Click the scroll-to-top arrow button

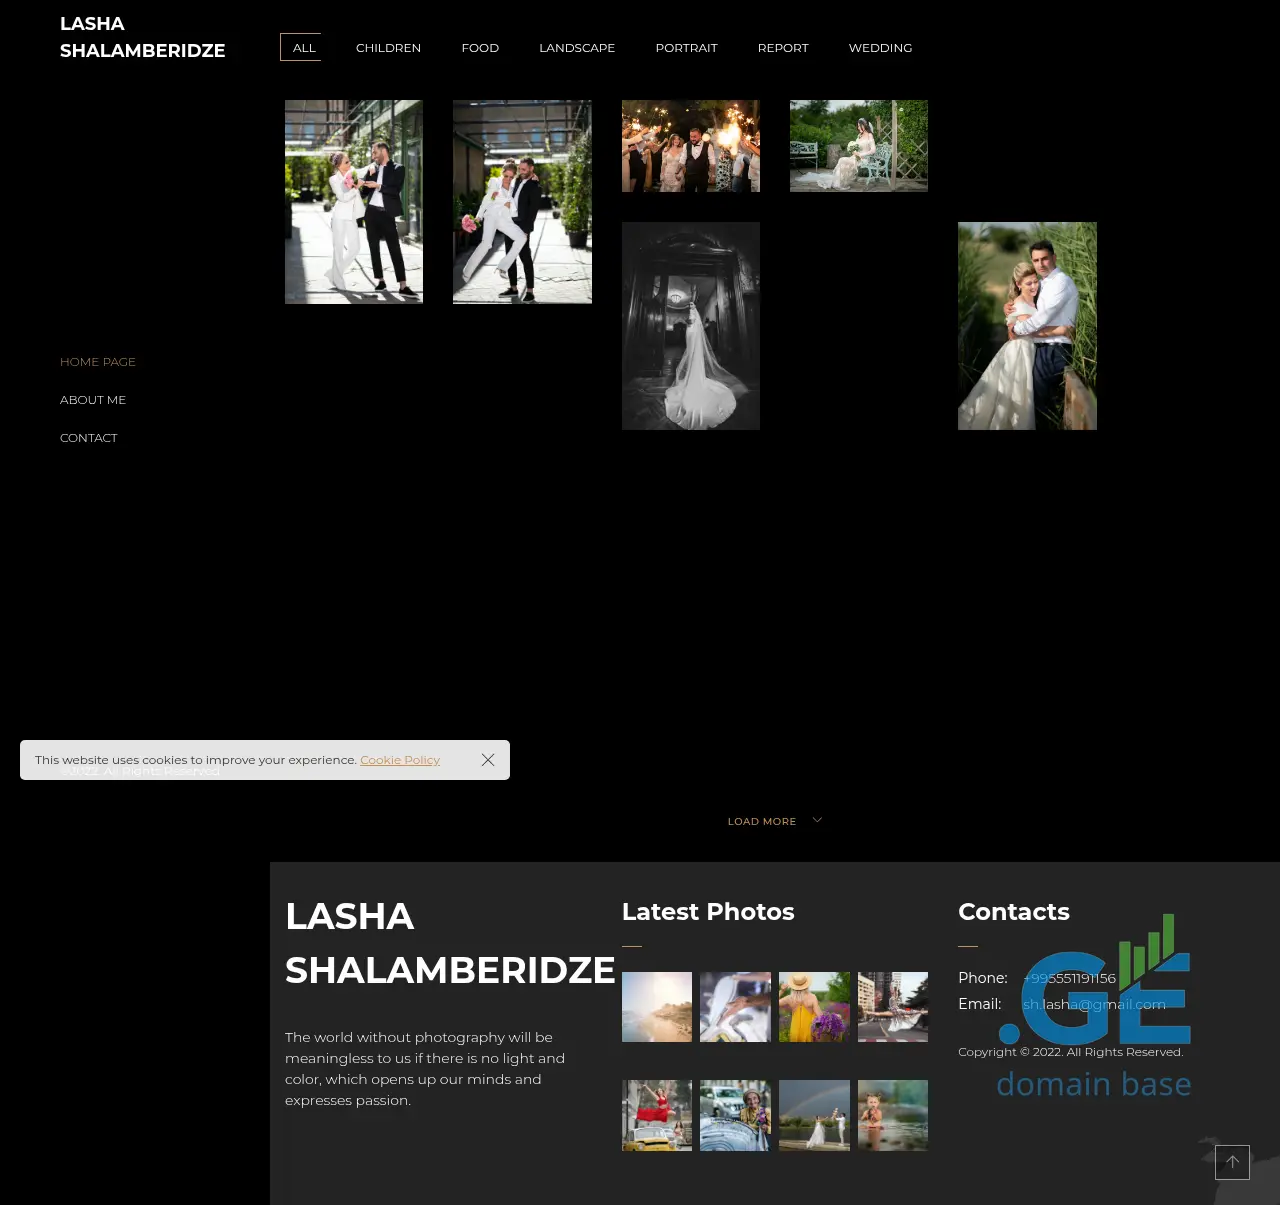1232,1162
